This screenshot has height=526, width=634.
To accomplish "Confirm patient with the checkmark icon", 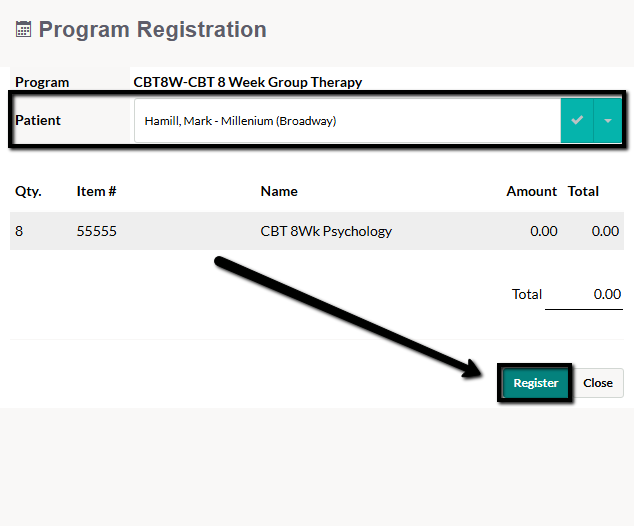I will (577, 120).
